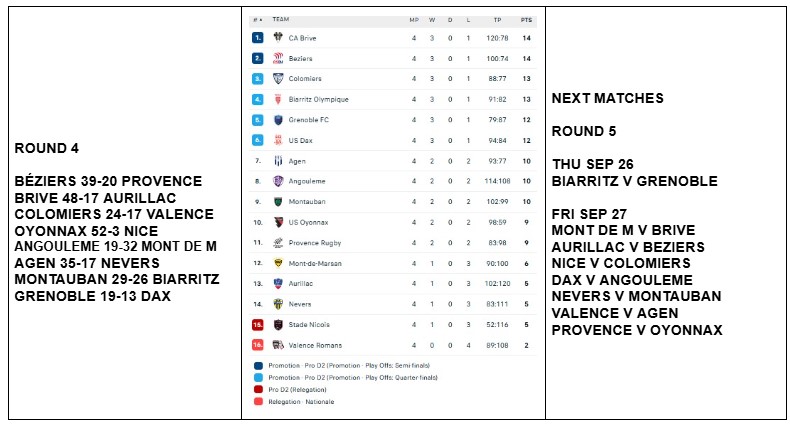
Task: Click the US Dax team crest
Action: tap(278, 140)
